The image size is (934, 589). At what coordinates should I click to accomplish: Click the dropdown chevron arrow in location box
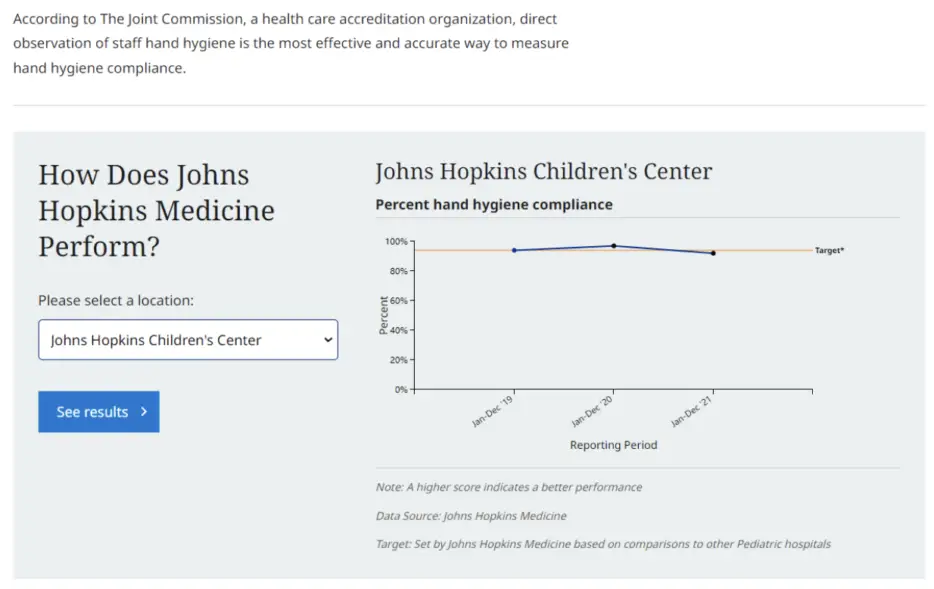pos(327,340)
